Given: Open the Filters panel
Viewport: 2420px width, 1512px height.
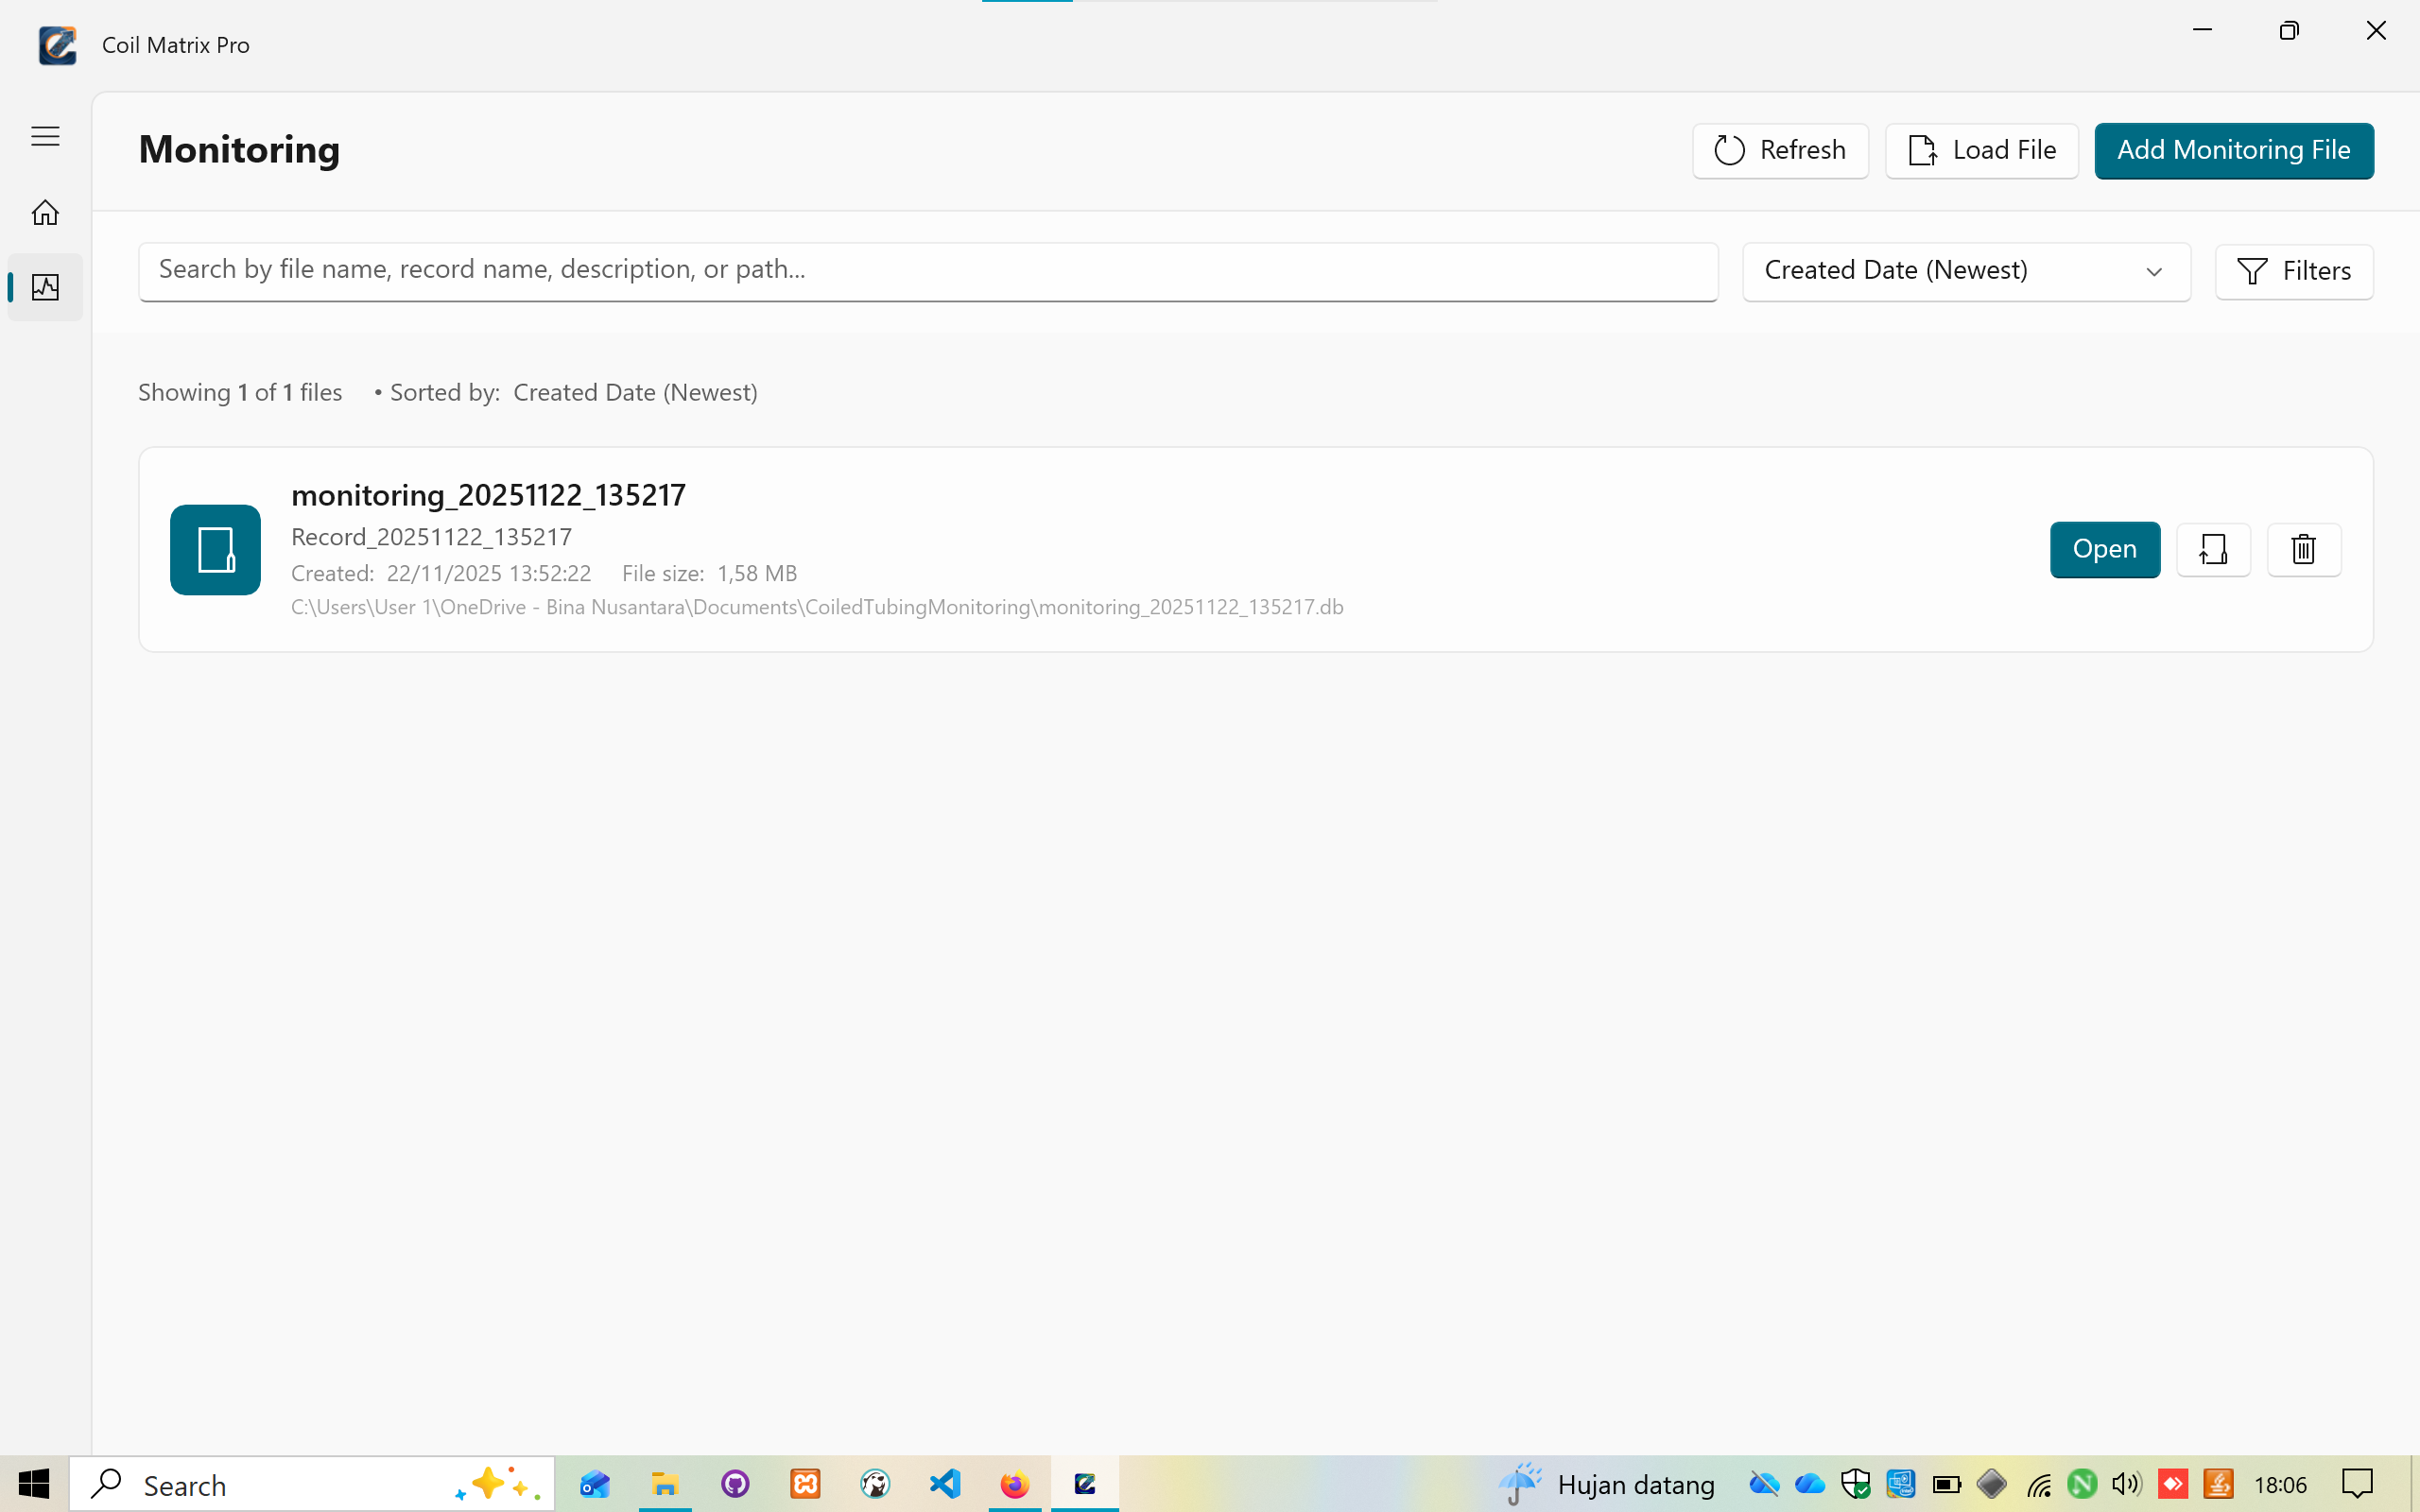Looking at the screenshot, I should click(x=2293, y=271).
